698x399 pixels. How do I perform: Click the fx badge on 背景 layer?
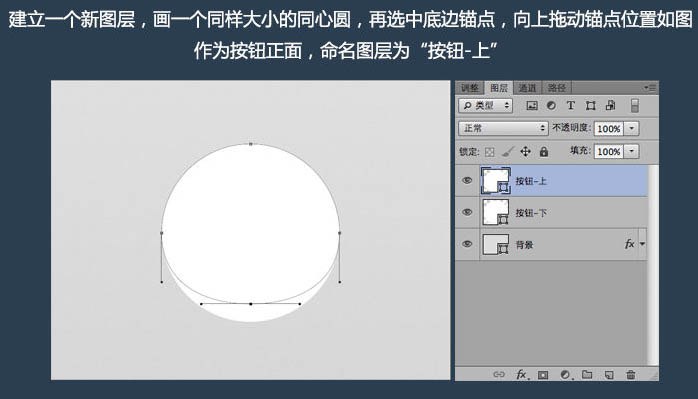point(629,244)
